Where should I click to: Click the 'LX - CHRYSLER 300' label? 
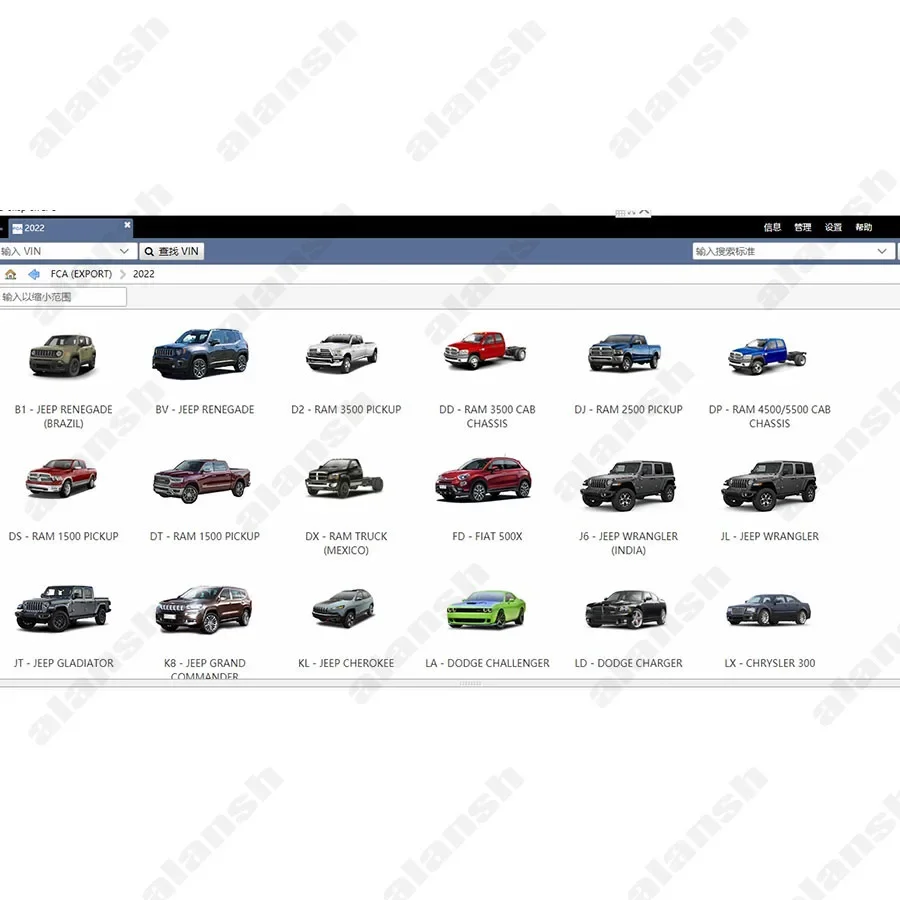tap(770, 663)
